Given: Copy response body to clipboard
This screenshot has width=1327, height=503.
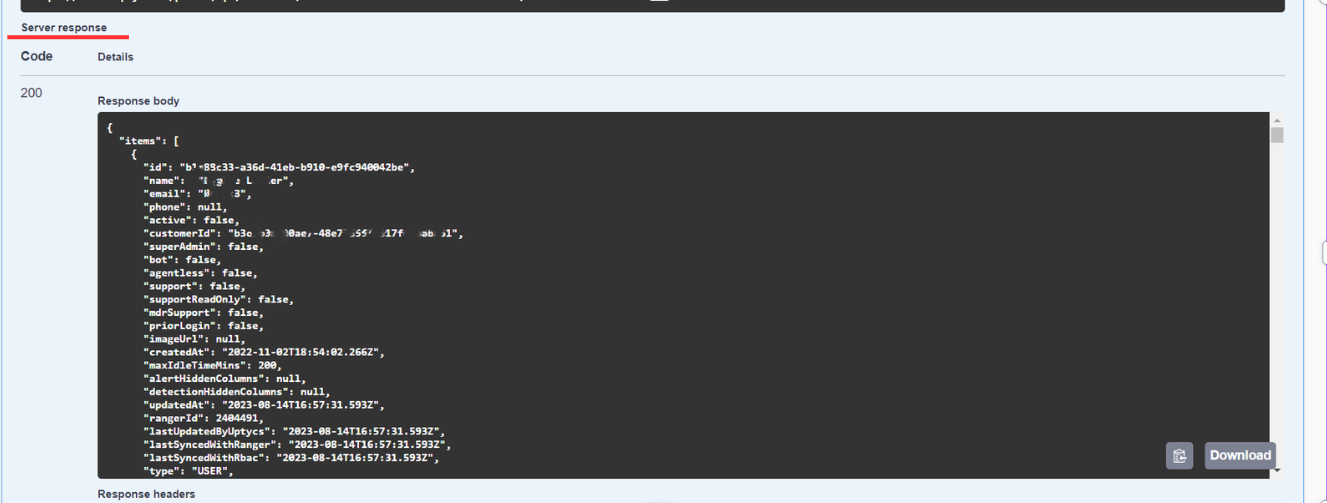Looking at the screenshot, I should (x=1179, y=456).
